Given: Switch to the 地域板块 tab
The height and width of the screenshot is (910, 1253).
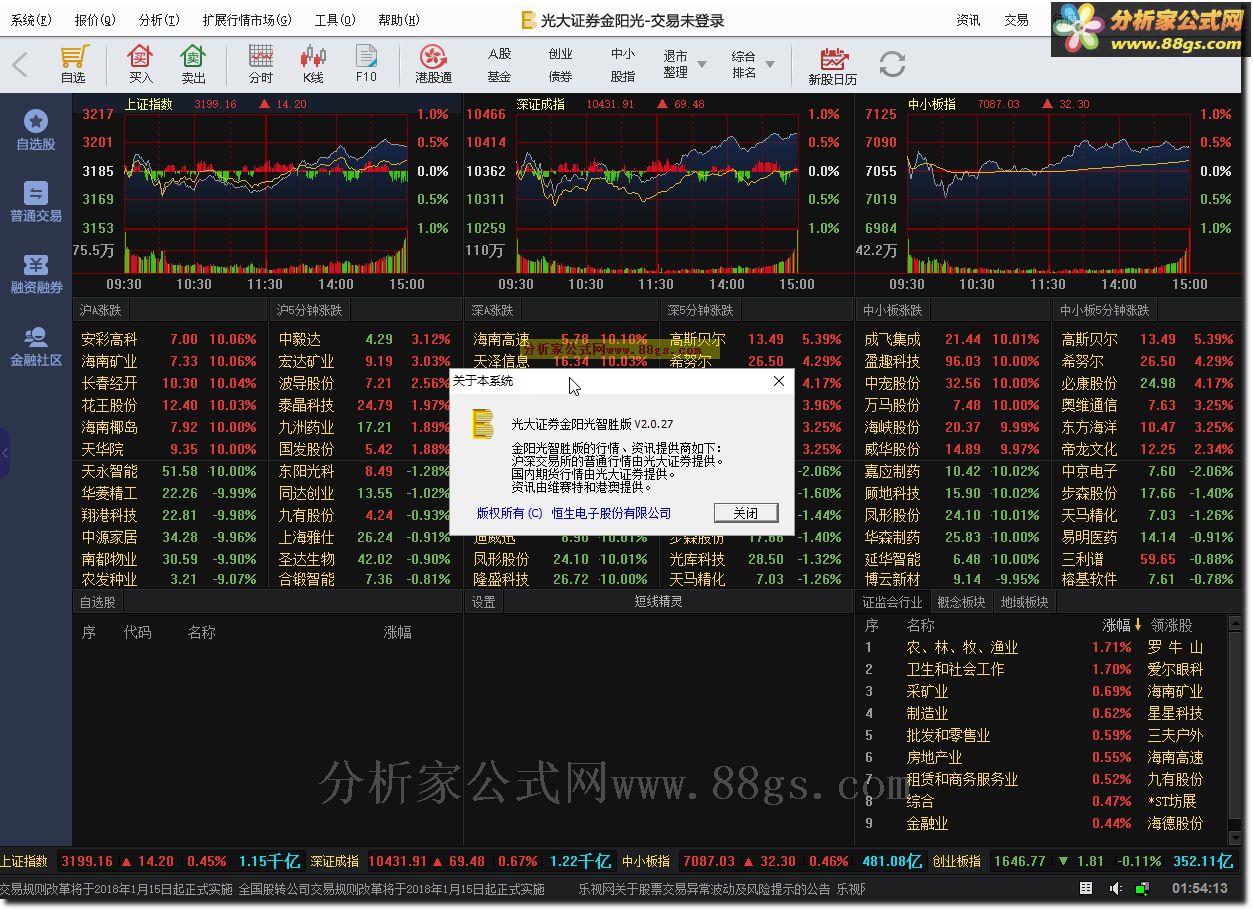Looking at the screenshot, I should click(x=1025, y=602).
